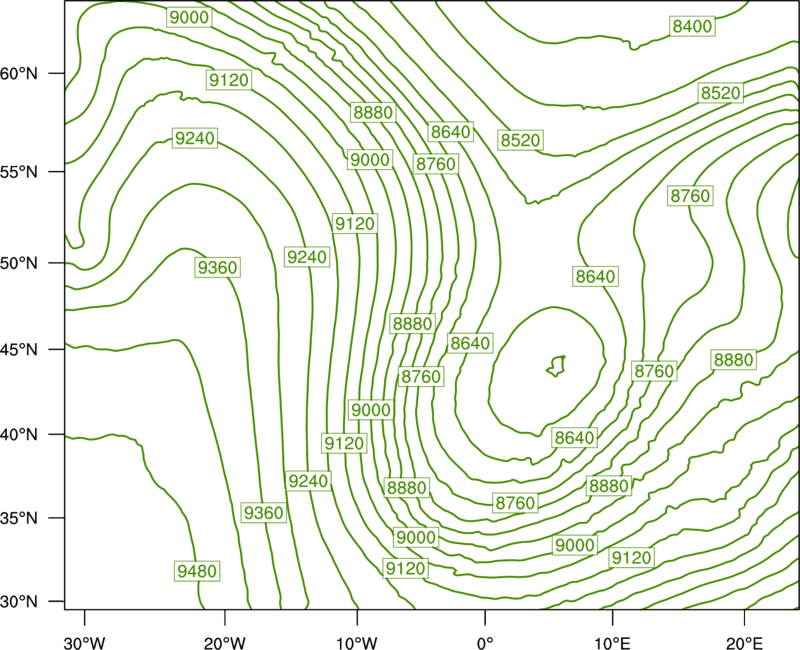Click the 8400 contour label

[692, 26]
